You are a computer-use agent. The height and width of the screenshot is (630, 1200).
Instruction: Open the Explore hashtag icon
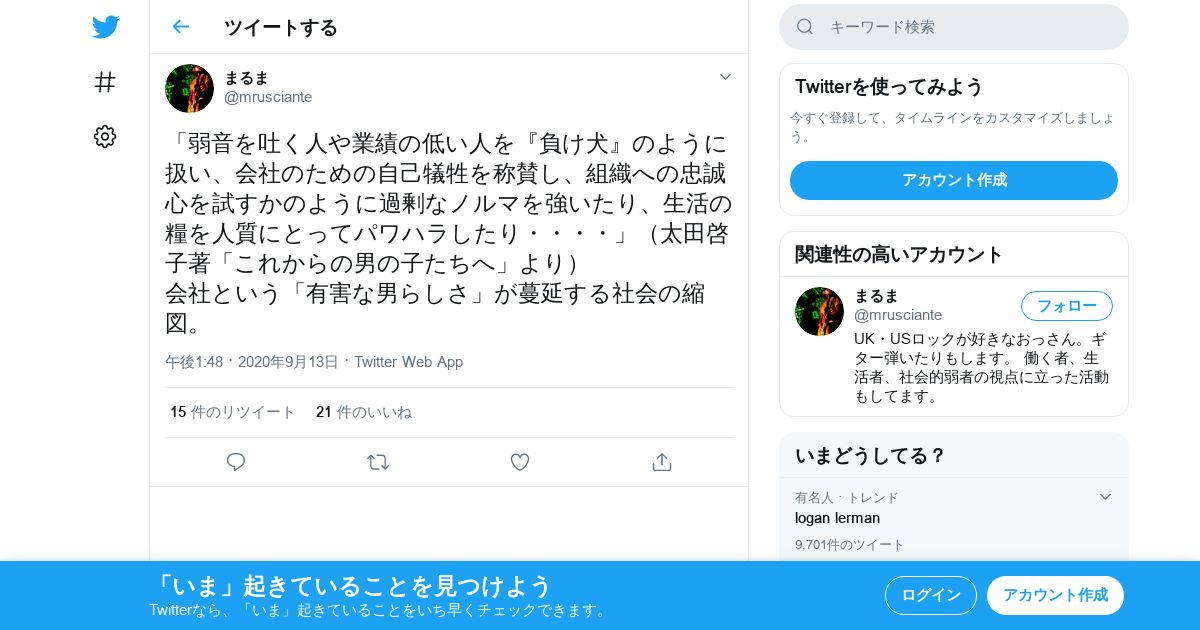pyautogui.click(x=105, y=82)
